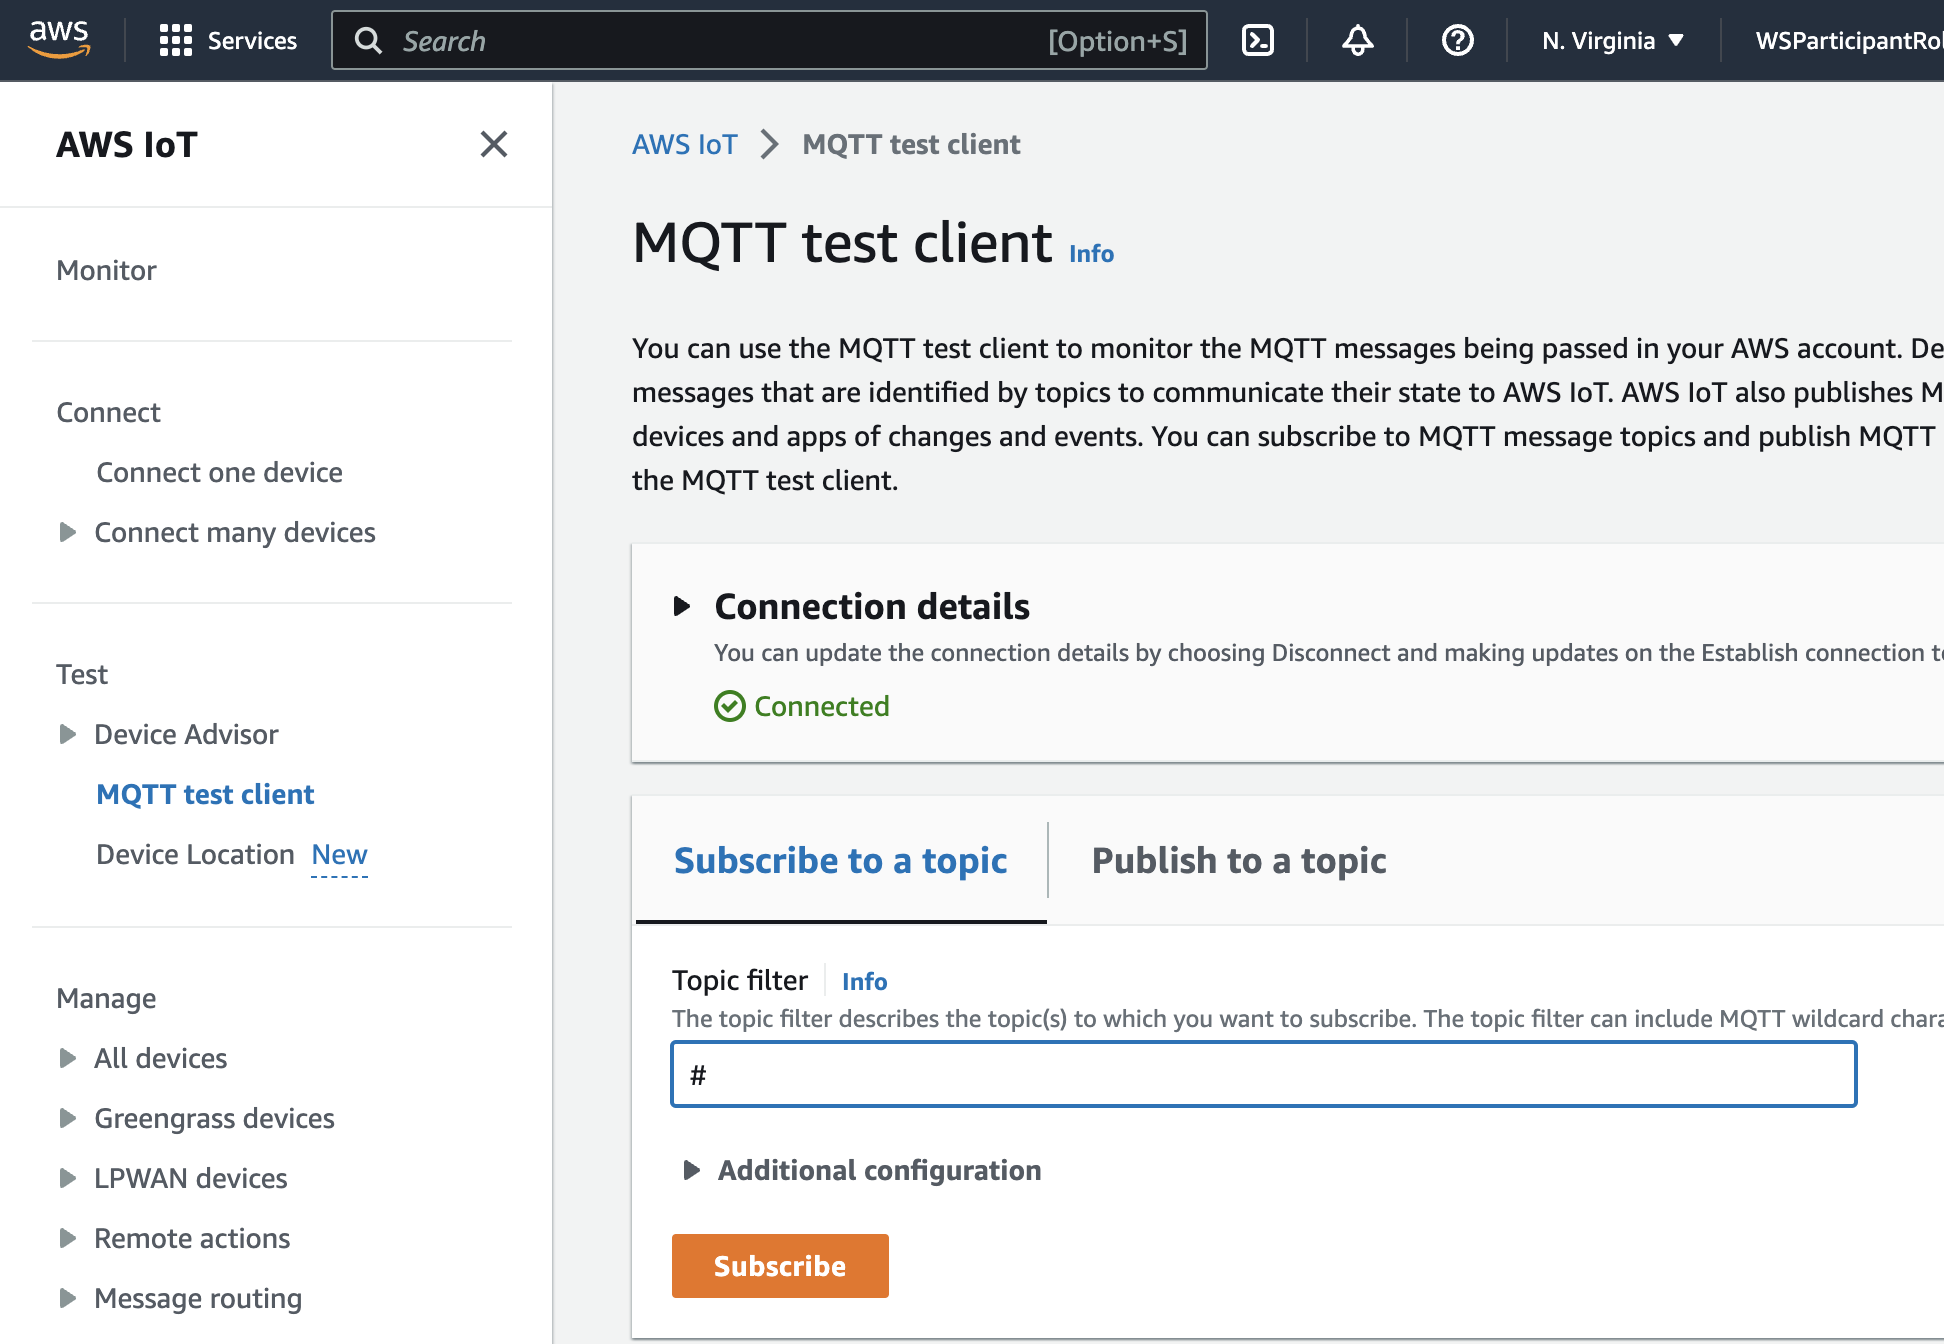Image resolution: width=1944 pixels, height=1344 pixels.
Task: Open Info link beside MQTT test client title
Action: [x=1091, y=254]
